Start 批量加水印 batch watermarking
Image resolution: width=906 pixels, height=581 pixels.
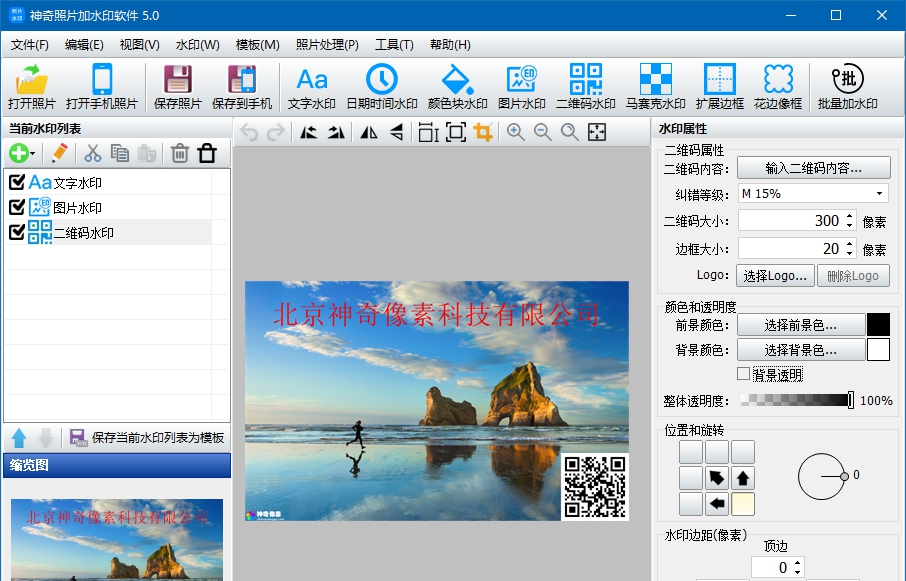(847, 85)
